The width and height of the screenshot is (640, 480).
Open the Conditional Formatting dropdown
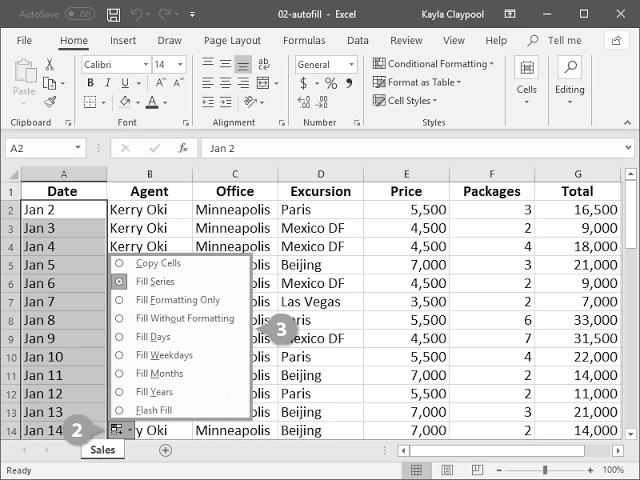click(433, 64)
